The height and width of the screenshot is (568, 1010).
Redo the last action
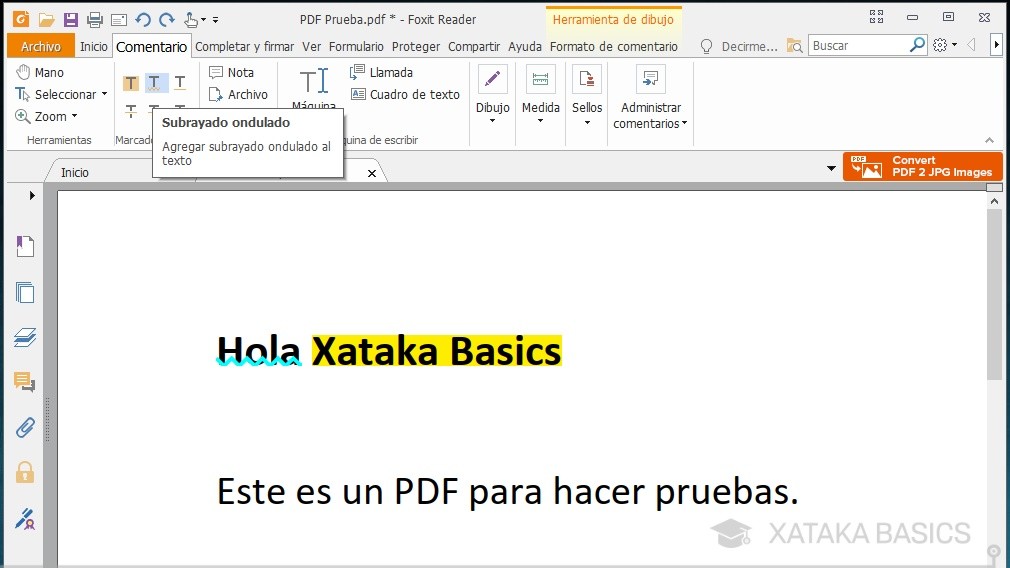pyautogui.click(x=167, y=20)
